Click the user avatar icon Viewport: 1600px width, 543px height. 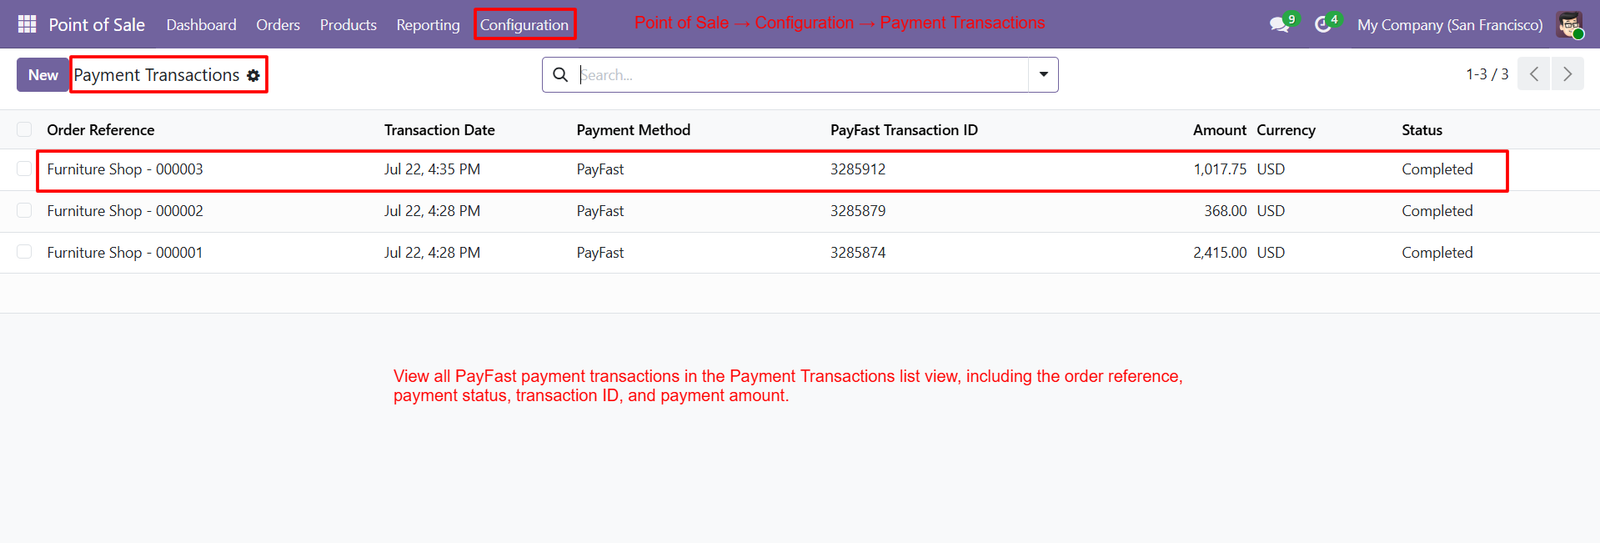coord(1570,25)
